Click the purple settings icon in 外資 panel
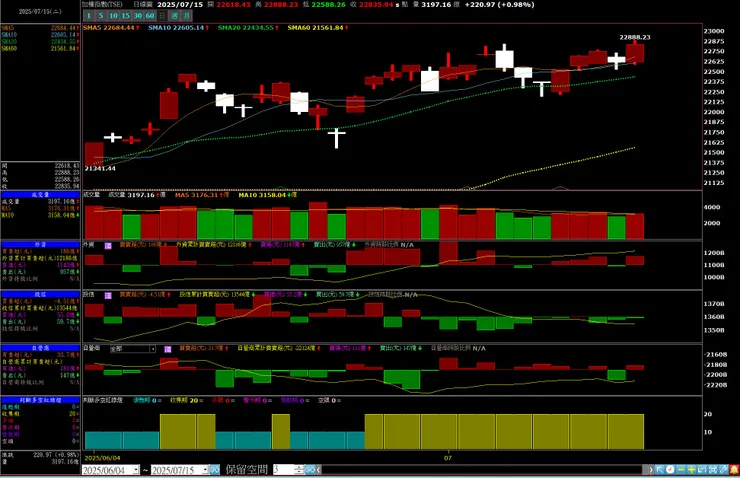The image size is (740, 478). pos(108,245)
